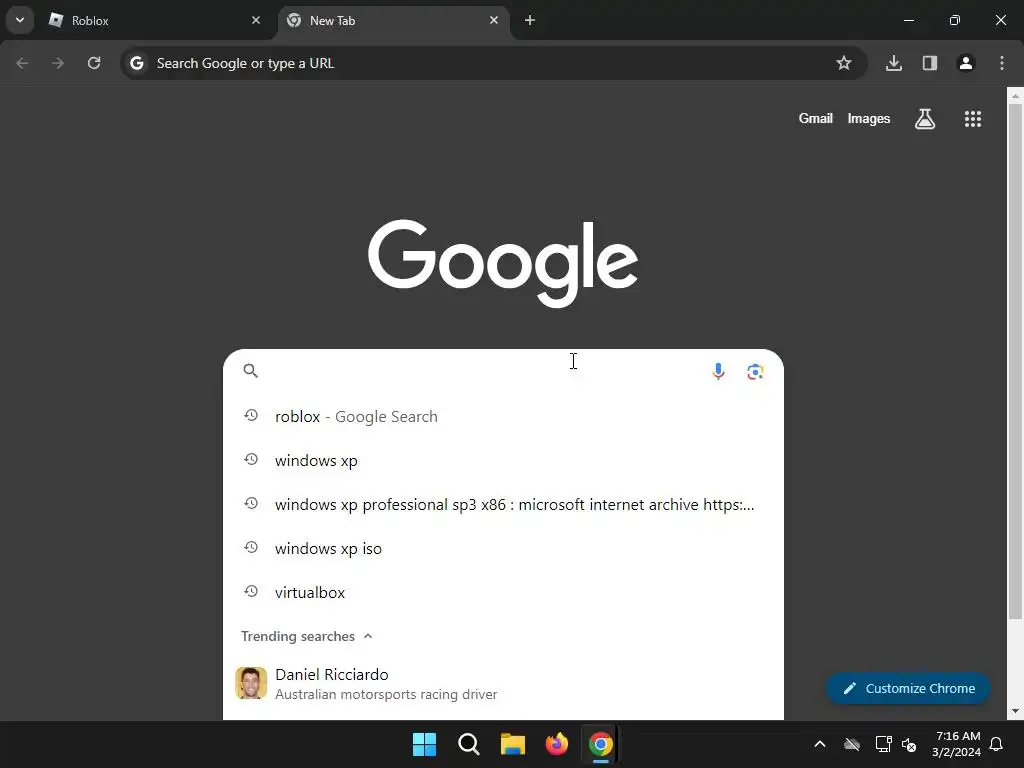Click the search magnifier icon in box
Image resolution: width=1024 pixels, height=768 pixels.
pos(251,371)
